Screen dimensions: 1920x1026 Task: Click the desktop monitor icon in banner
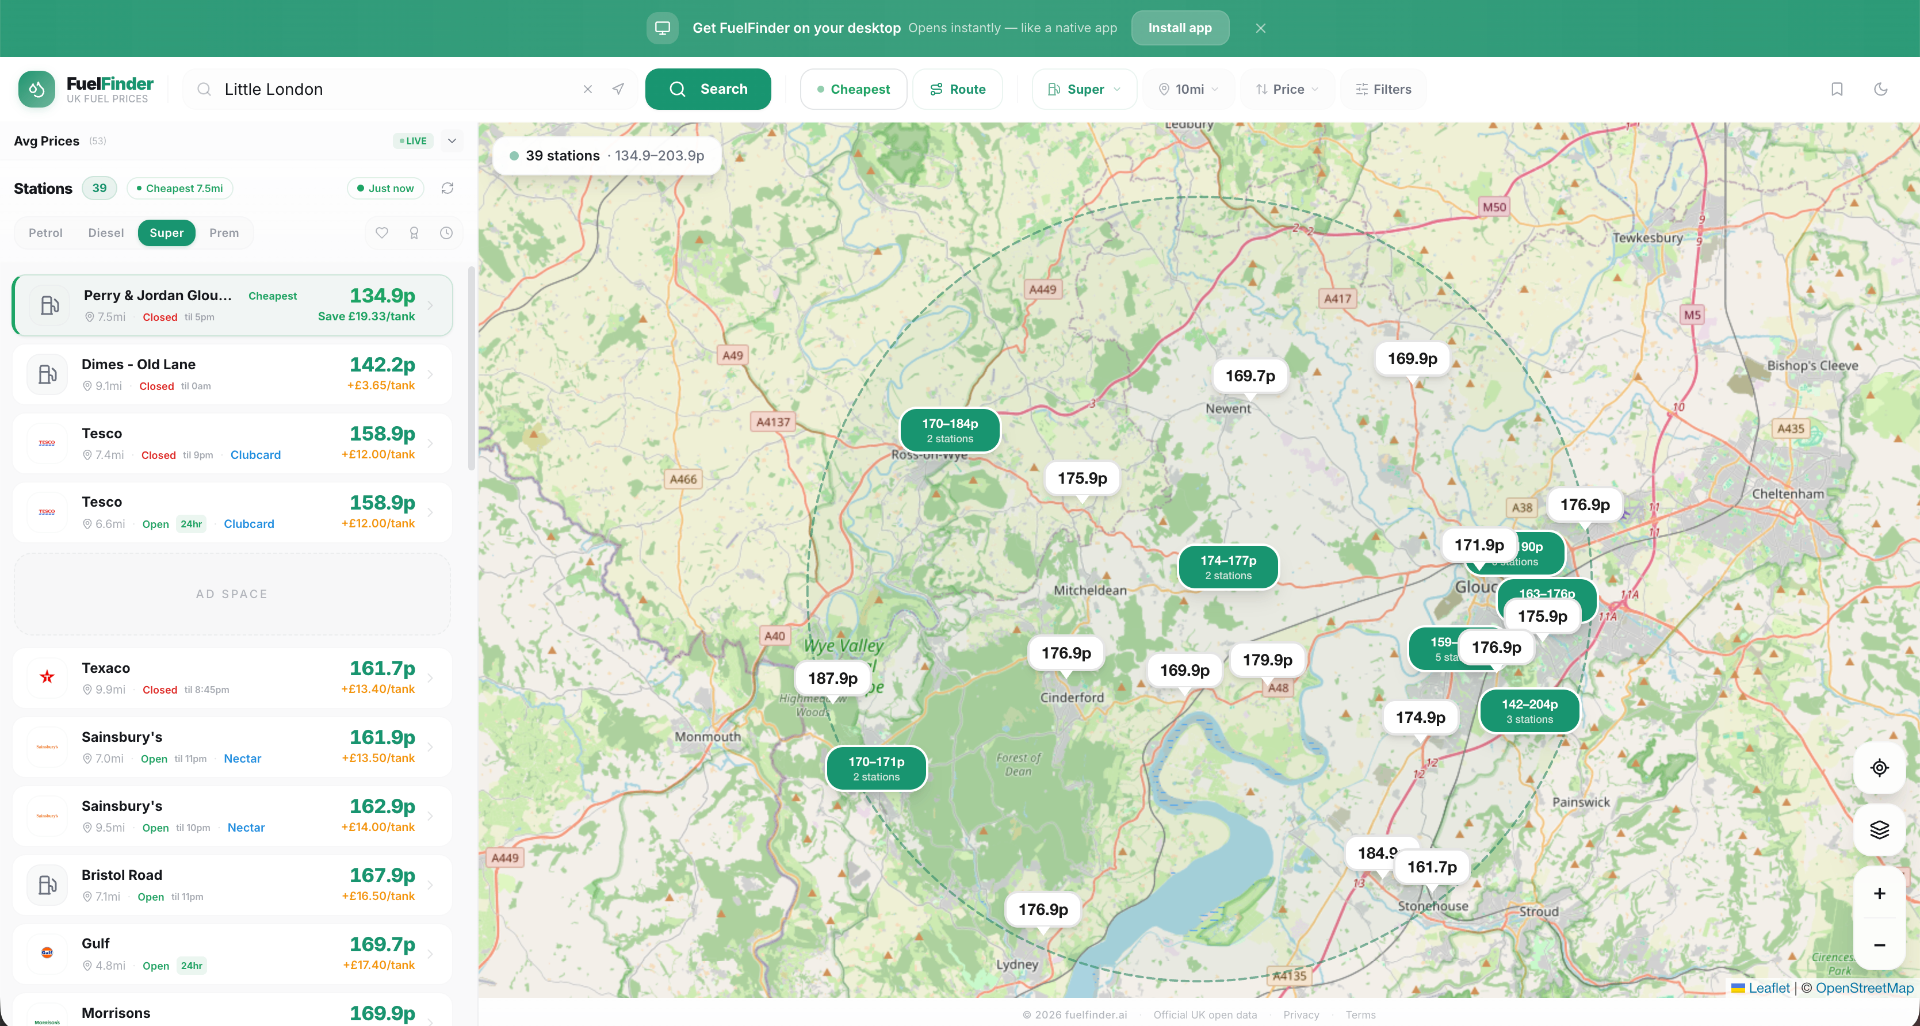(x=662, y=28)
